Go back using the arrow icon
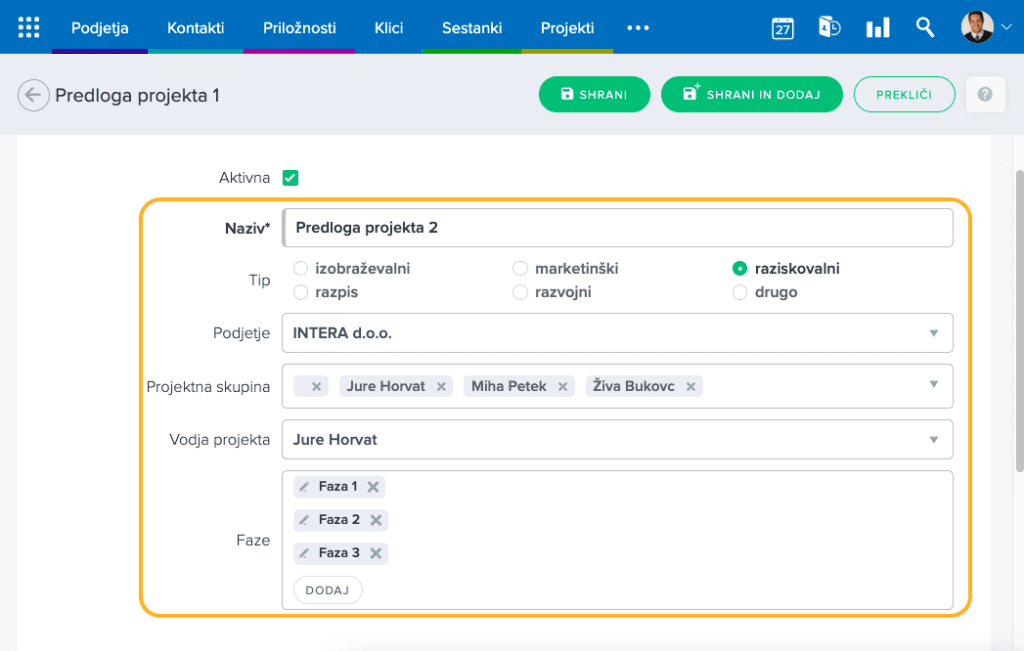The height and width of the screenshot is (651, 1024). [33, 95]
